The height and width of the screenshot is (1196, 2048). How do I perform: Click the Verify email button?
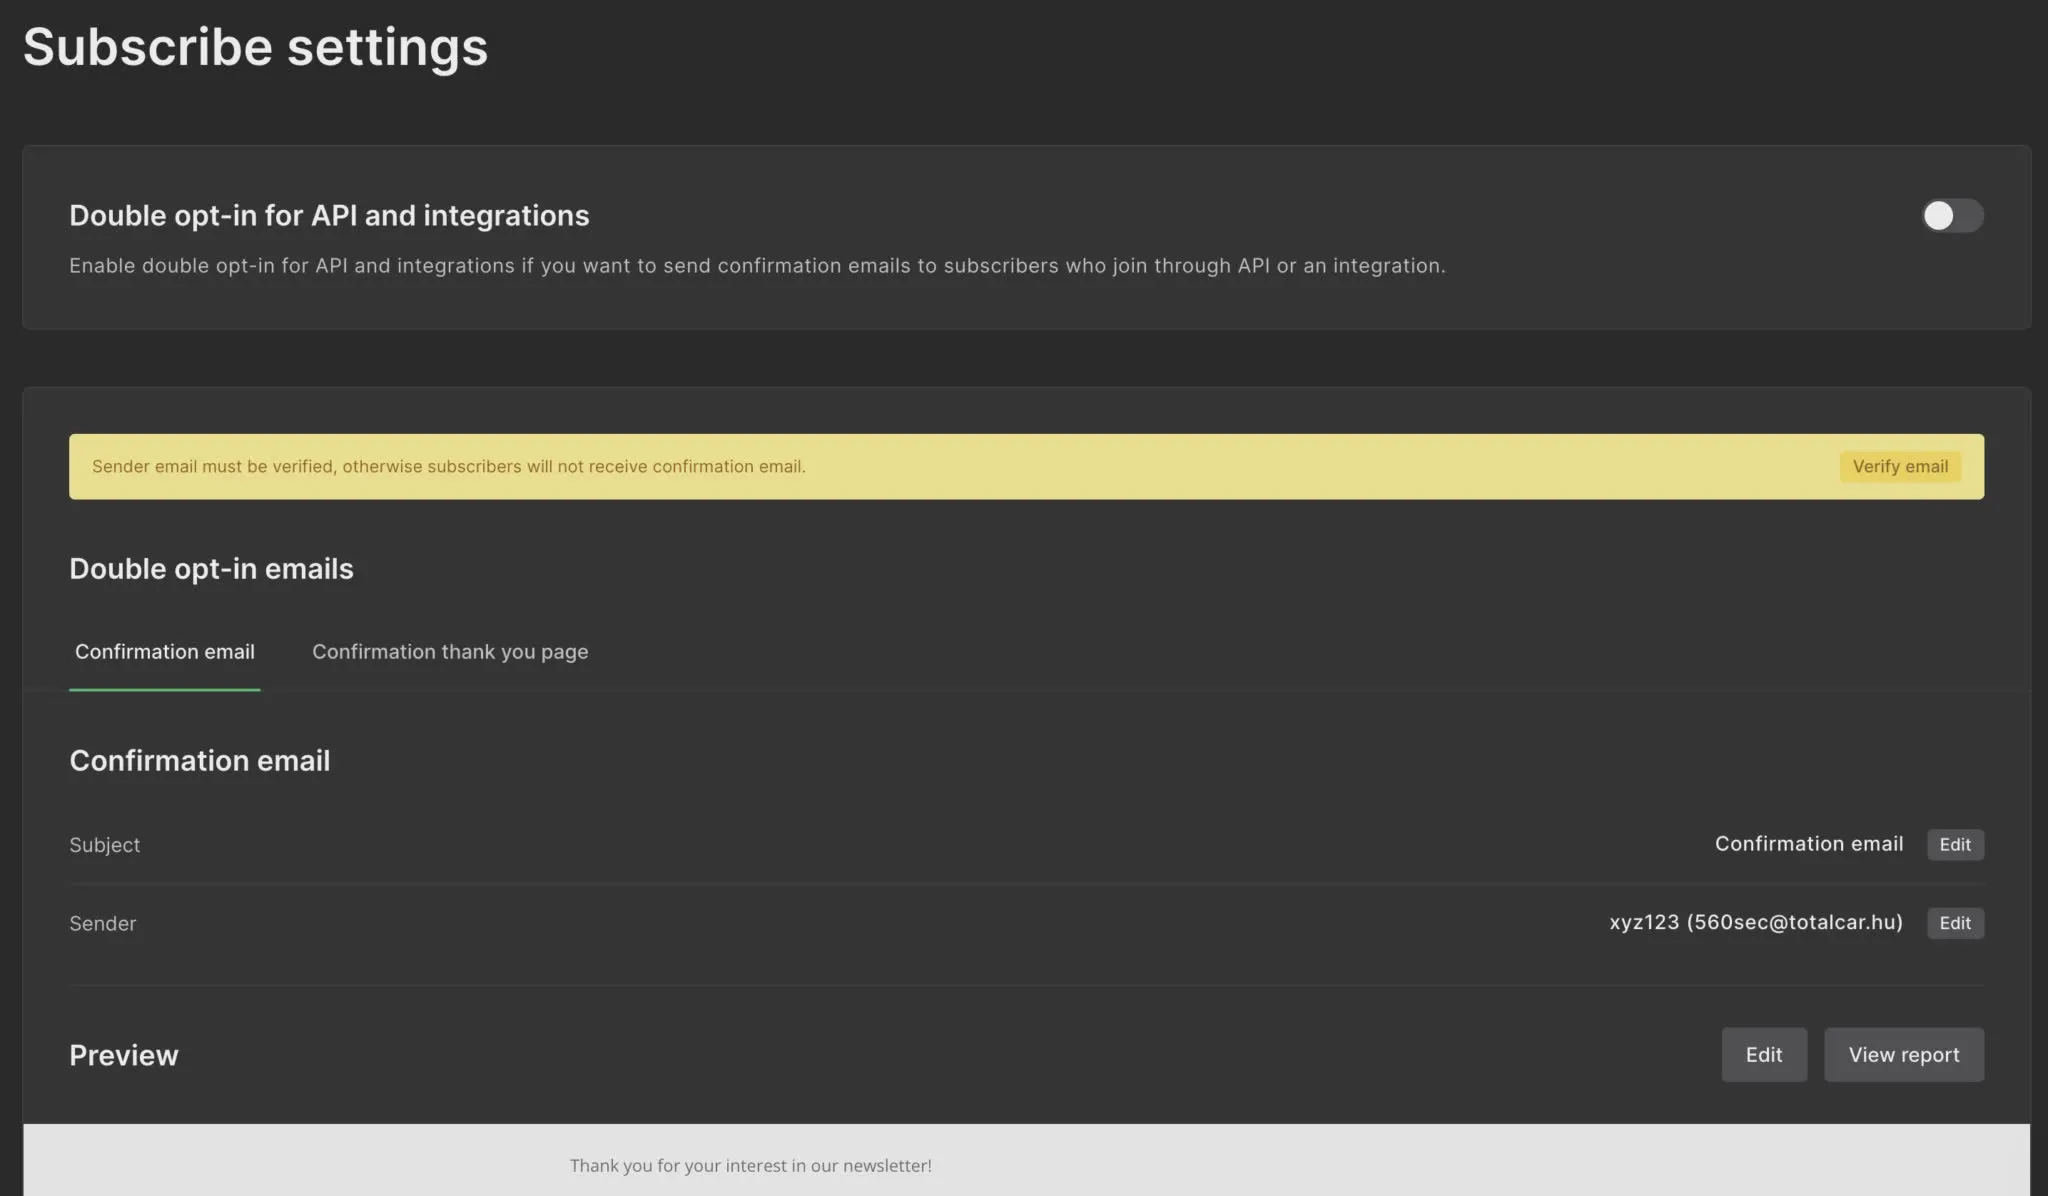coord(1899,467)
